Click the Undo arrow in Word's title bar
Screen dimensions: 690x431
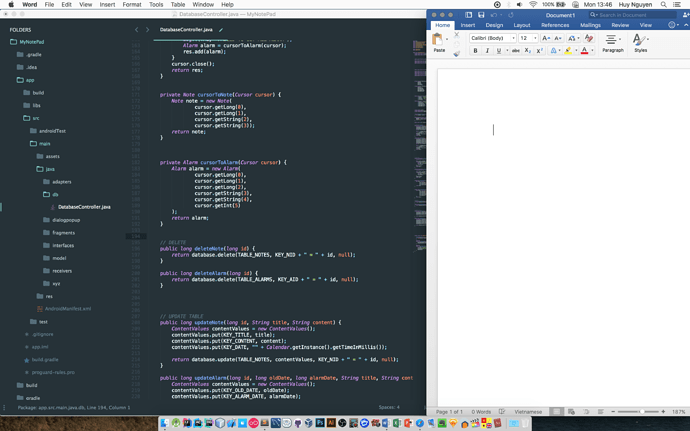pos(494,15)
